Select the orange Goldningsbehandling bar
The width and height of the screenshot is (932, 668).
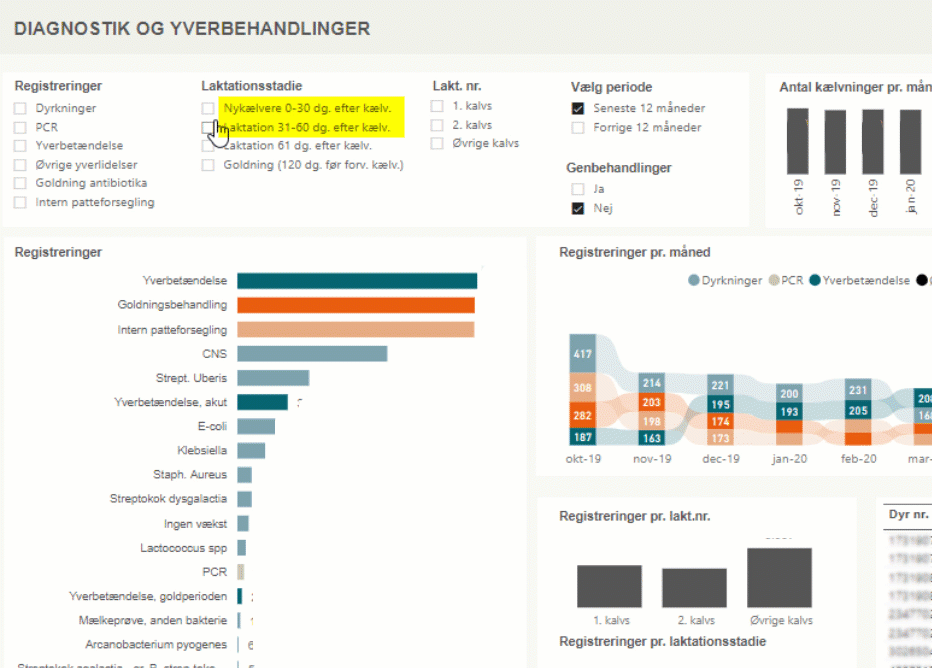[355, 305]
